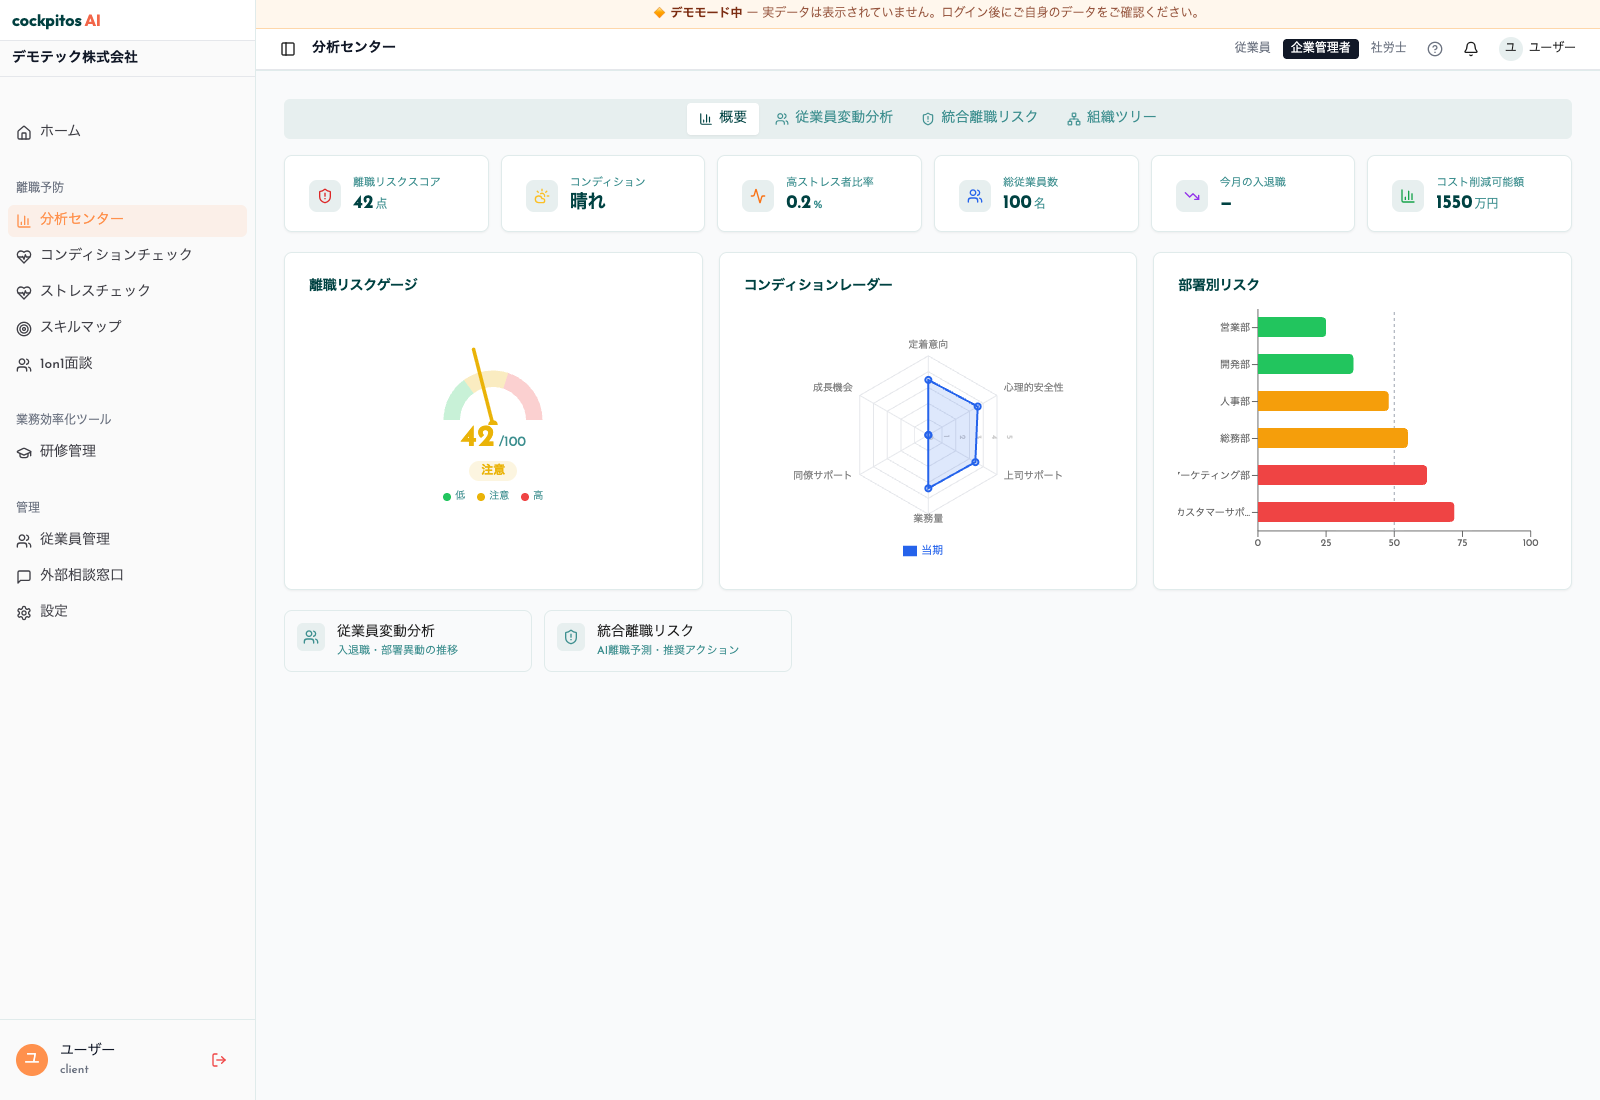The width and height of the screenshot is (1600, 1100).
Task: Open コンディションチェック in sidebar
Action: 127,256
